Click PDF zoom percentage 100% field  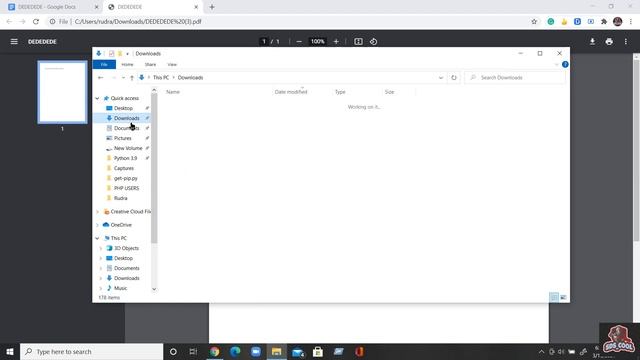(x=317, y=42)
